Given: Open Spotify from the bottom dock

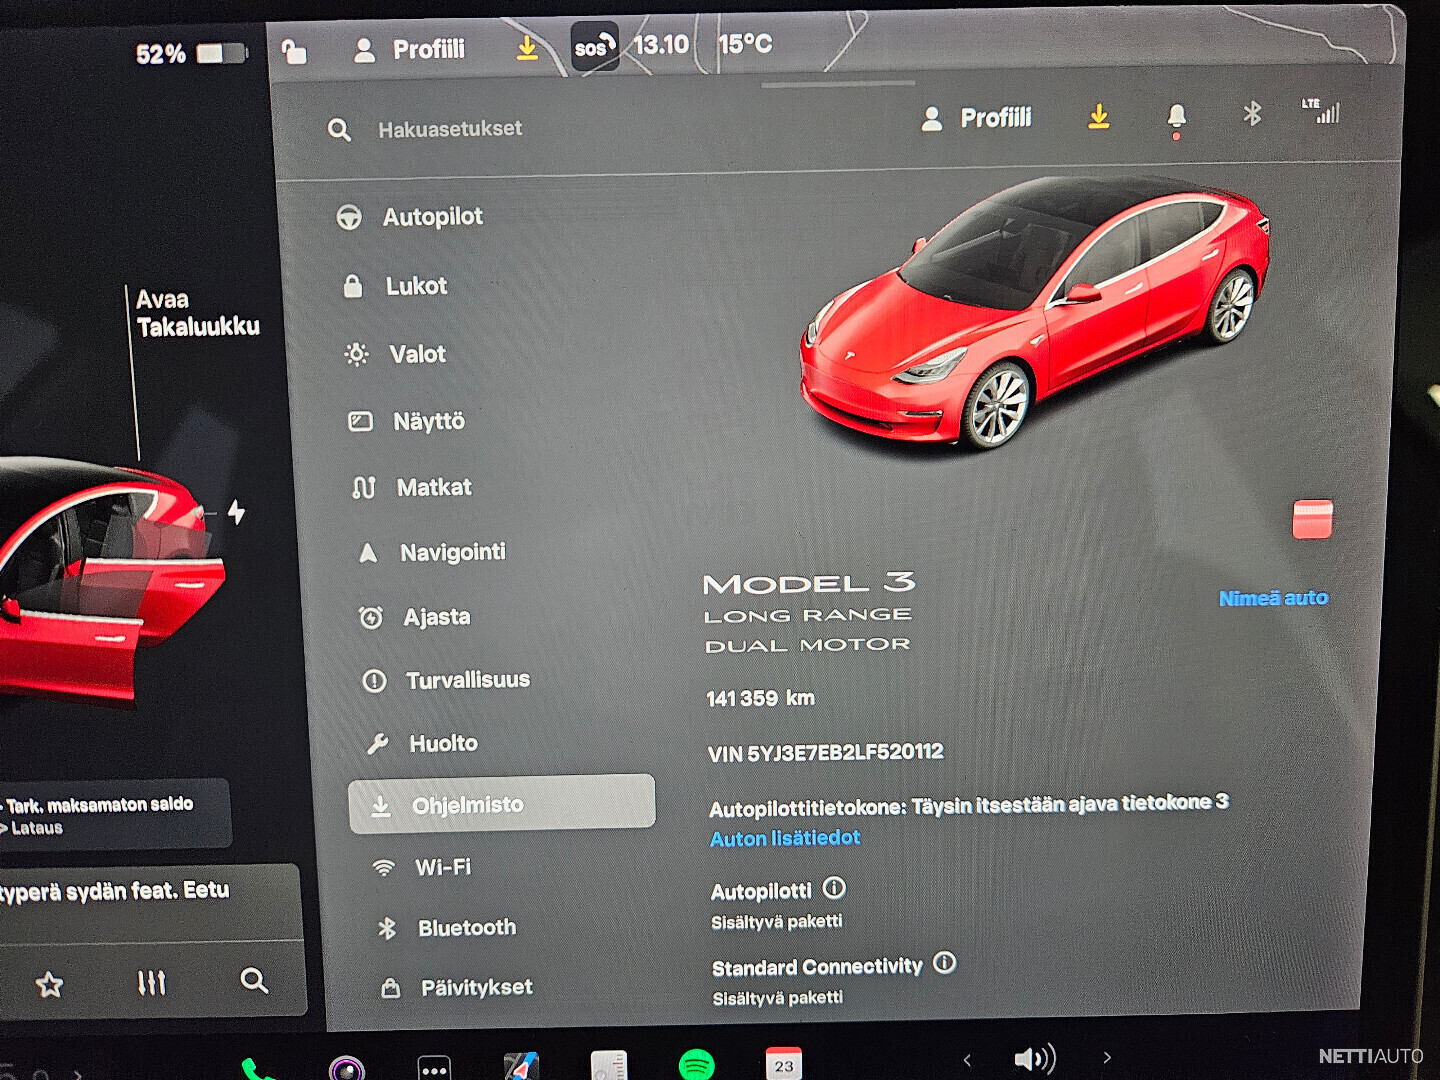Looking at the screenshot, I should (696, 1064).
